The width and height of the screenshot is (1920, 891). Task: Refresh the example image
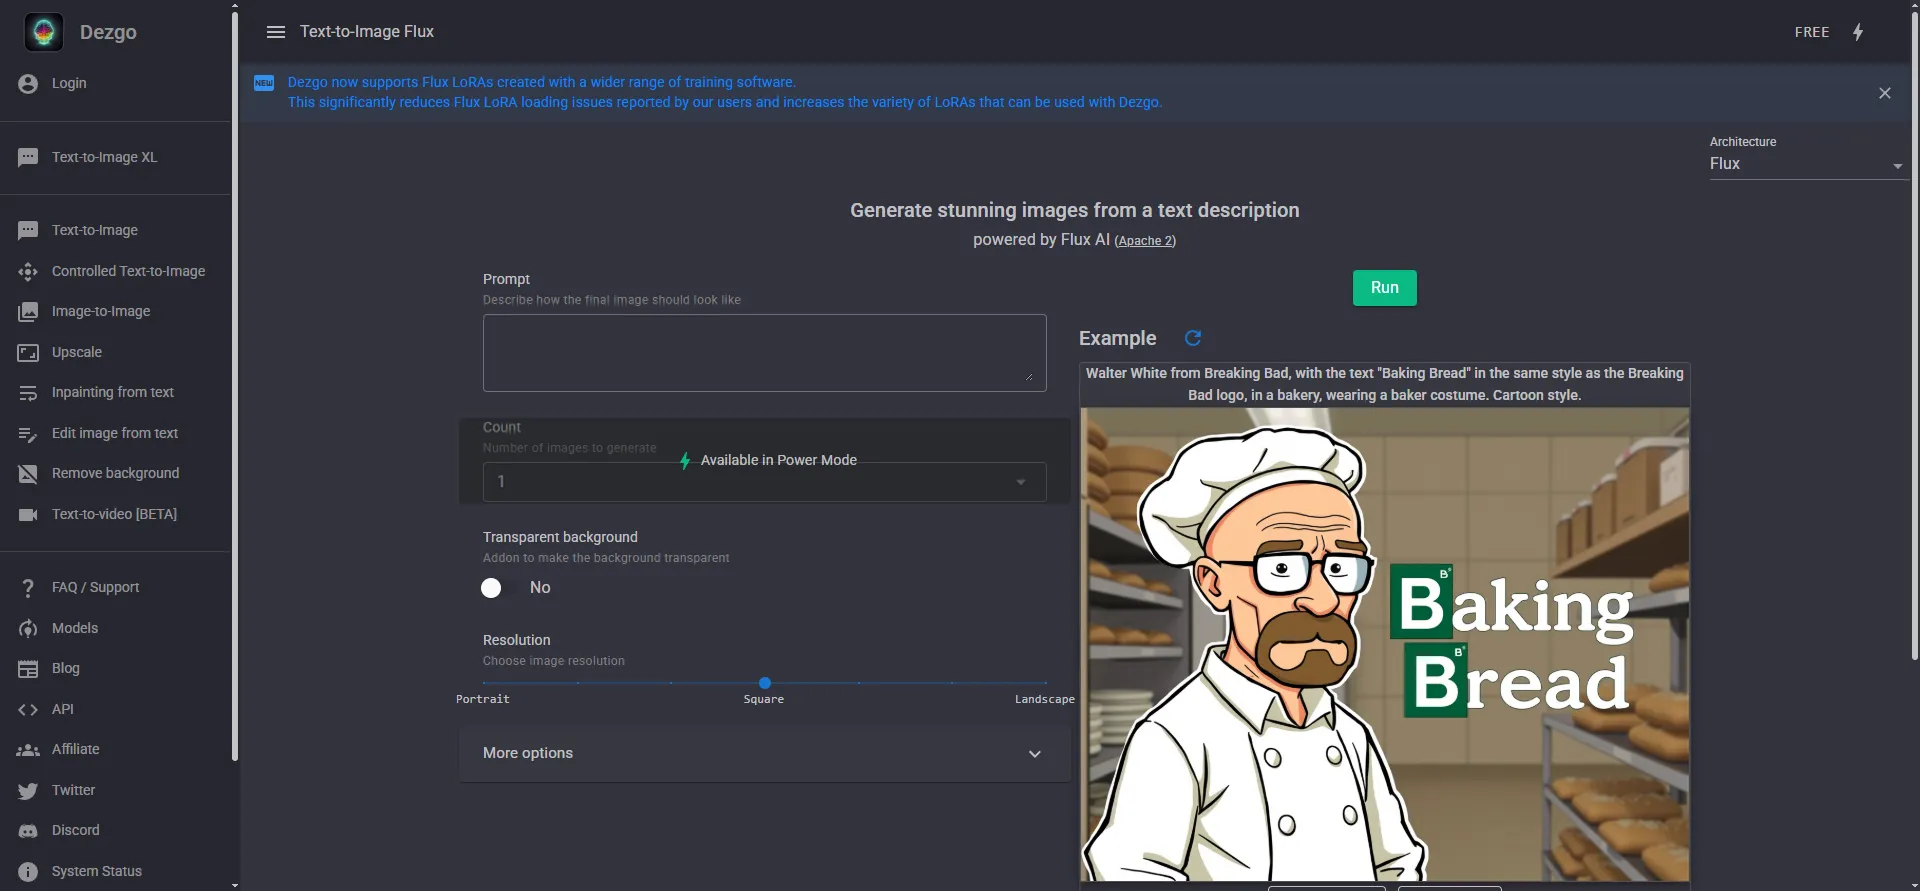coord(1192,338)
